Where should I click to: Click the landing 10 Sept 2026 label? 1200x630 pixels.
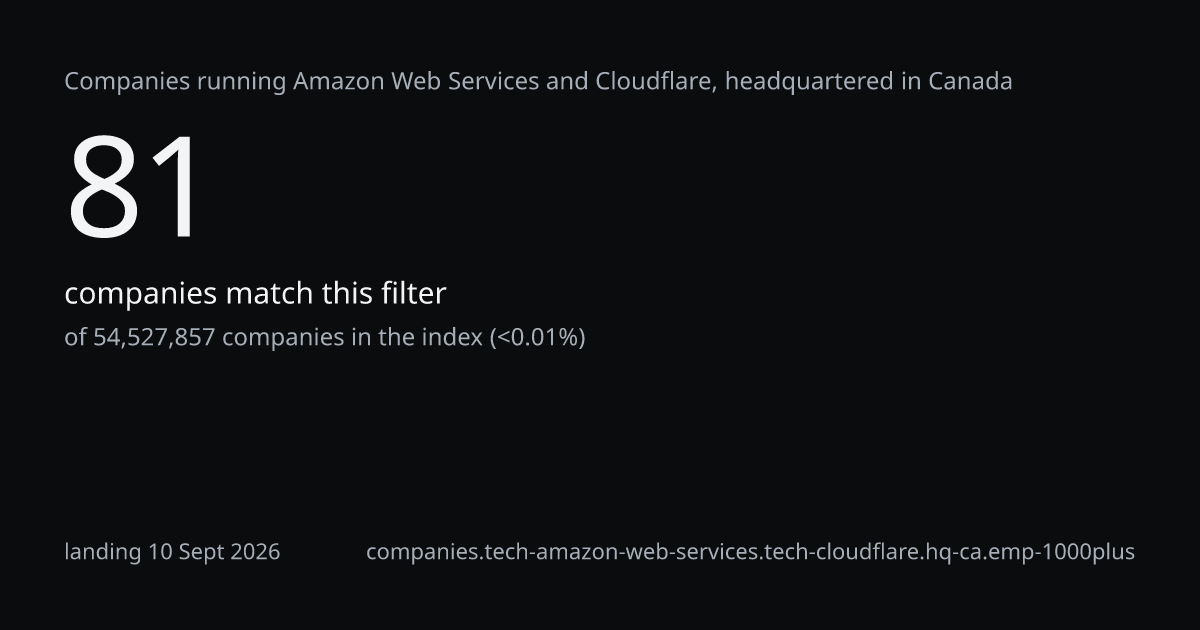click(172, 552)
